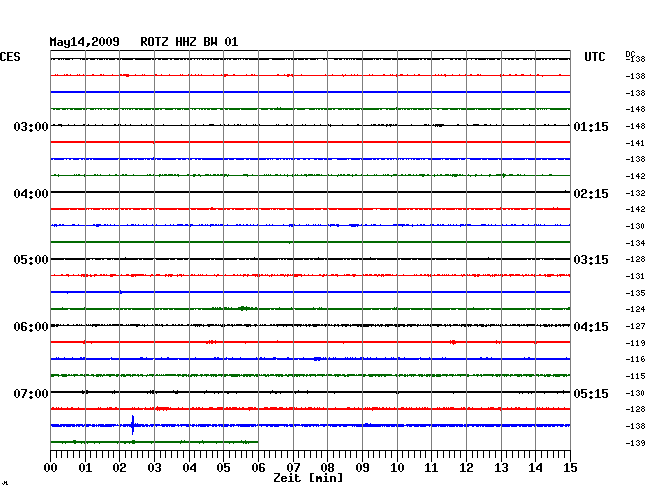Click the 06:00 local time label
The image size is (650, 494).
[x=31, y=327]
